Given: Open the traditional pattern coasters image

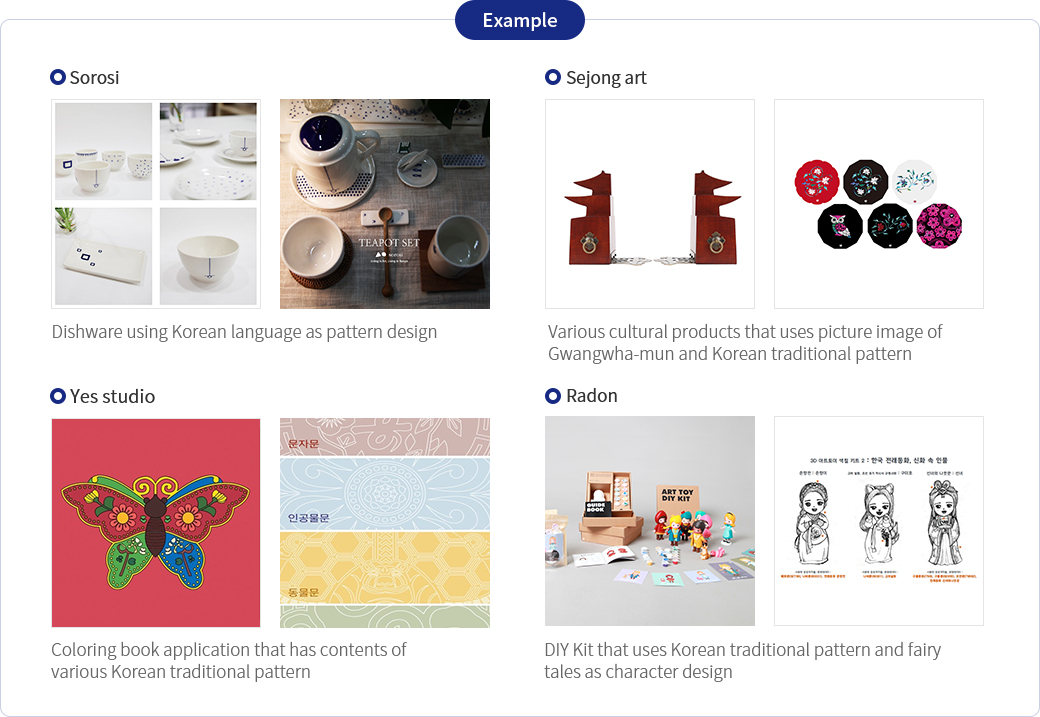Looking at the screenshot, I should 879,204.
